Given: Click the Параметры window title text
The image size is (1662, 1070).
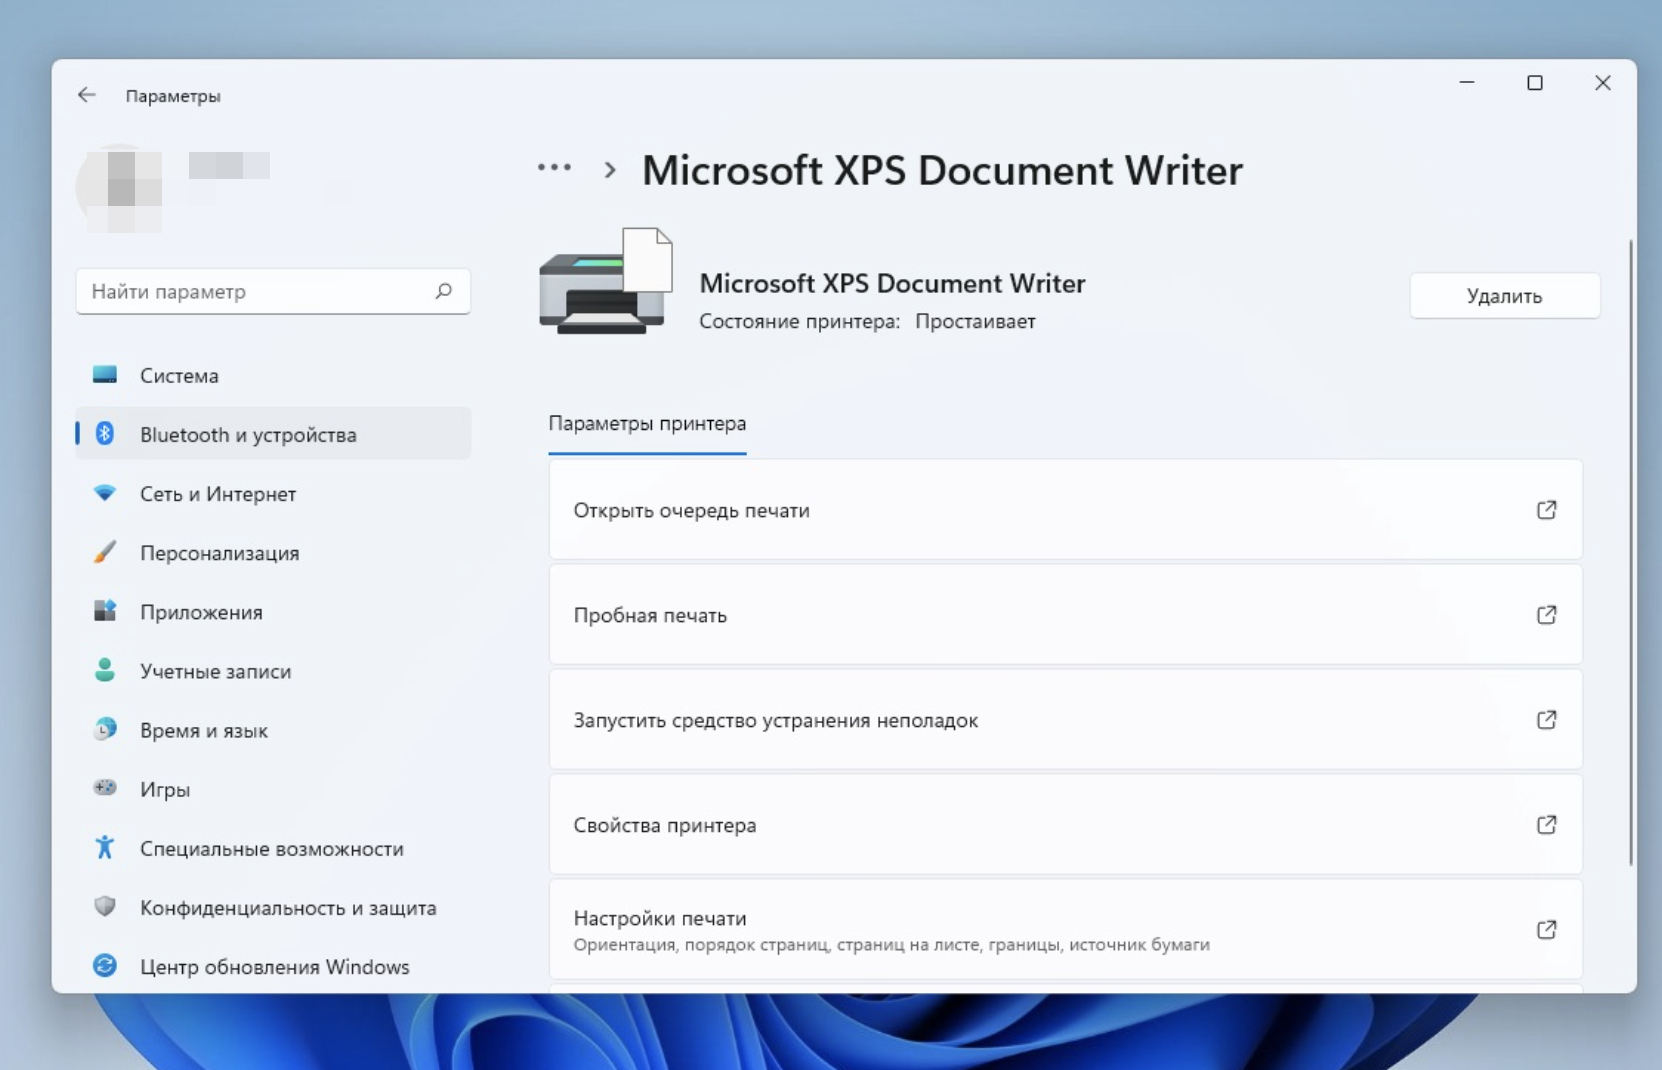Looking at the screenshot, I should [173, 96].
